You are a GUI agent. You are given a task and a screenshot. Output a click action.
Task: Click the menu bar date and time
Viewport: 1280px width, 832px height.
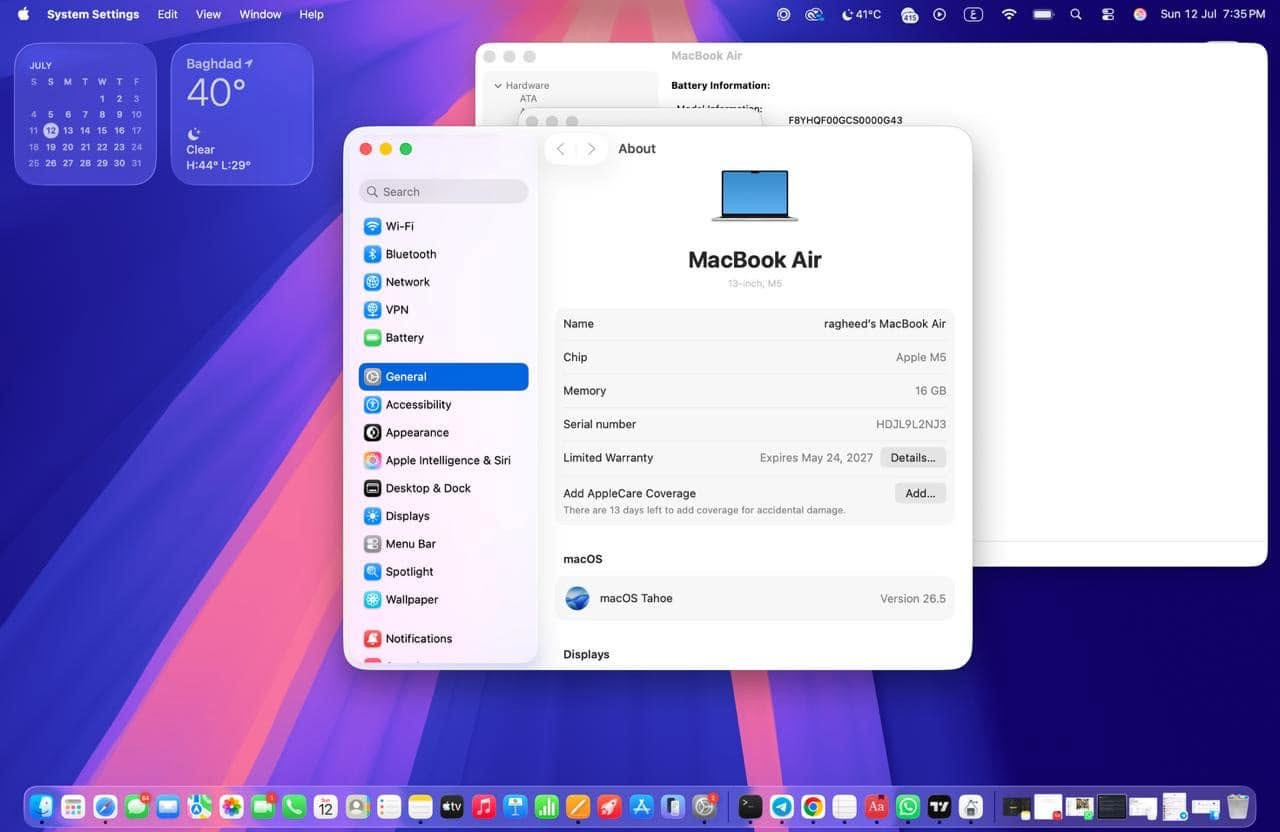[1213, 14]
